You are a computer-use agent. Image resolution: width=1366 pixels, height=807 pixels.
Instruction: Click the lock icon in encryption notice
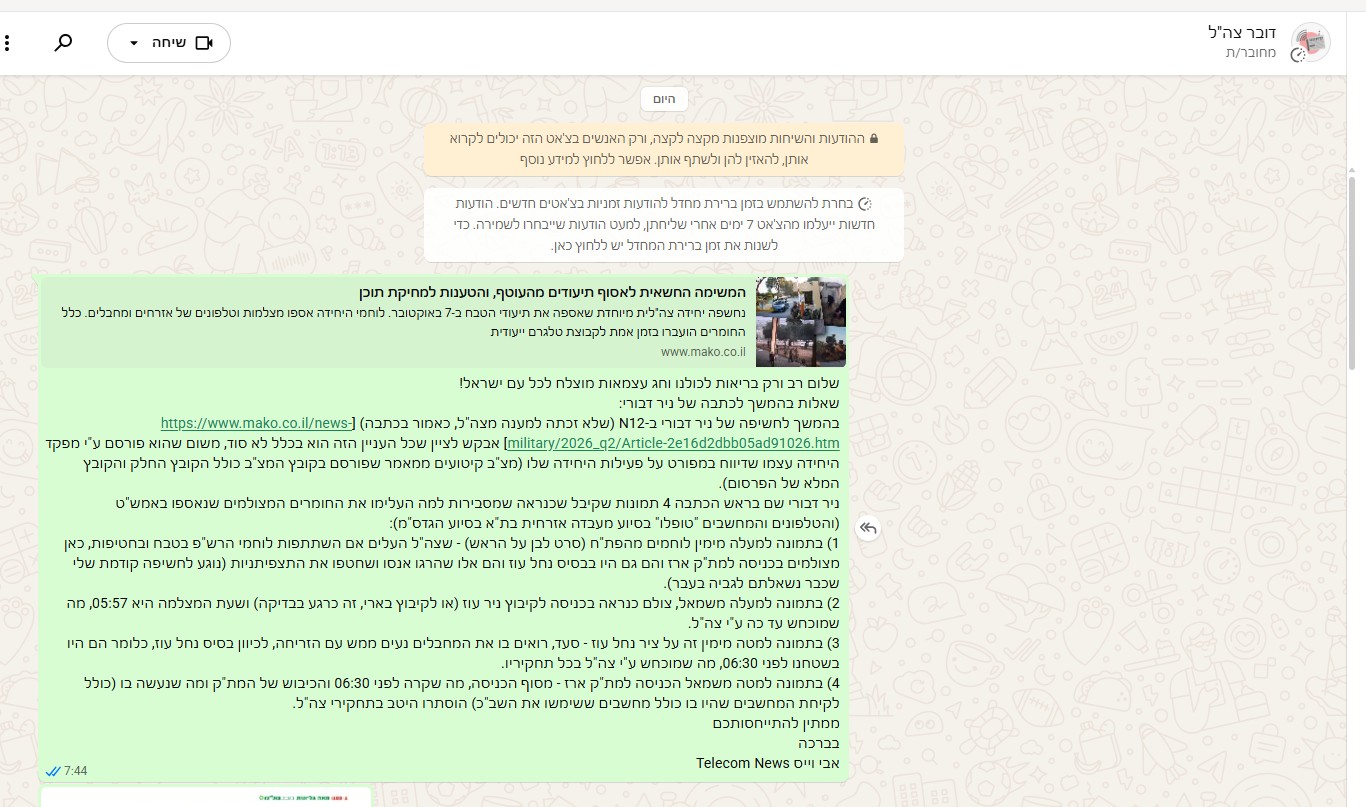874,139
